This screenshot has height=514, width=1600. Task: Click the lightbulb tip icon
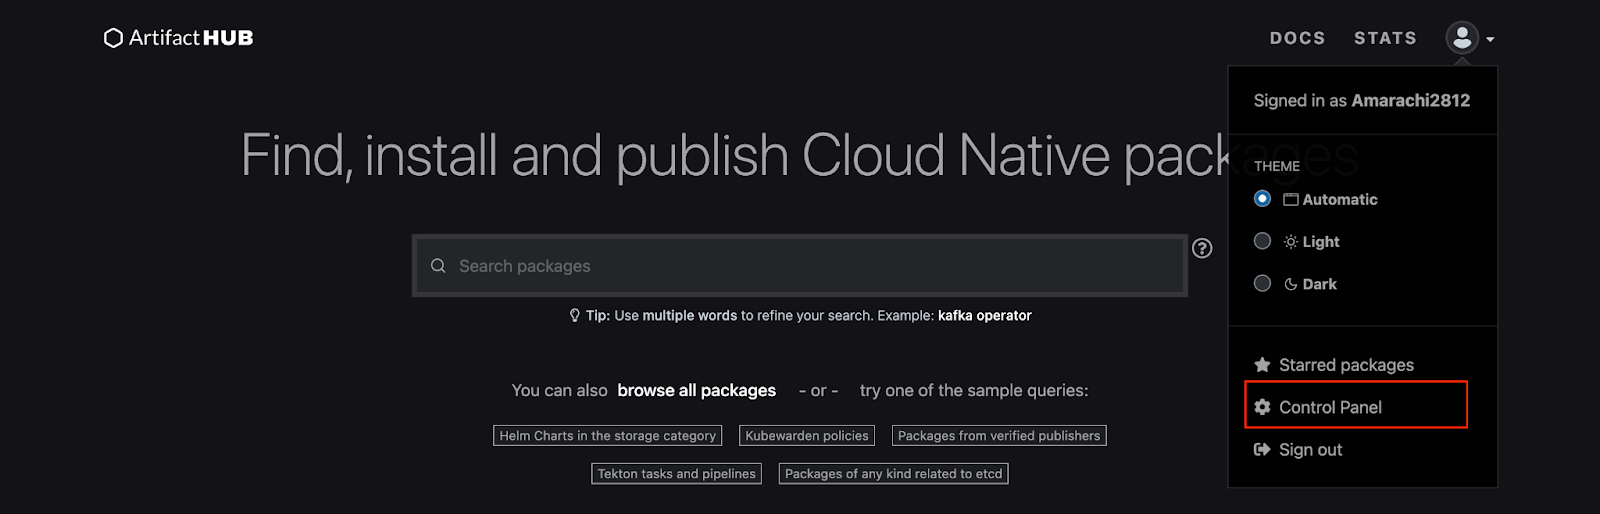(574, 315)
